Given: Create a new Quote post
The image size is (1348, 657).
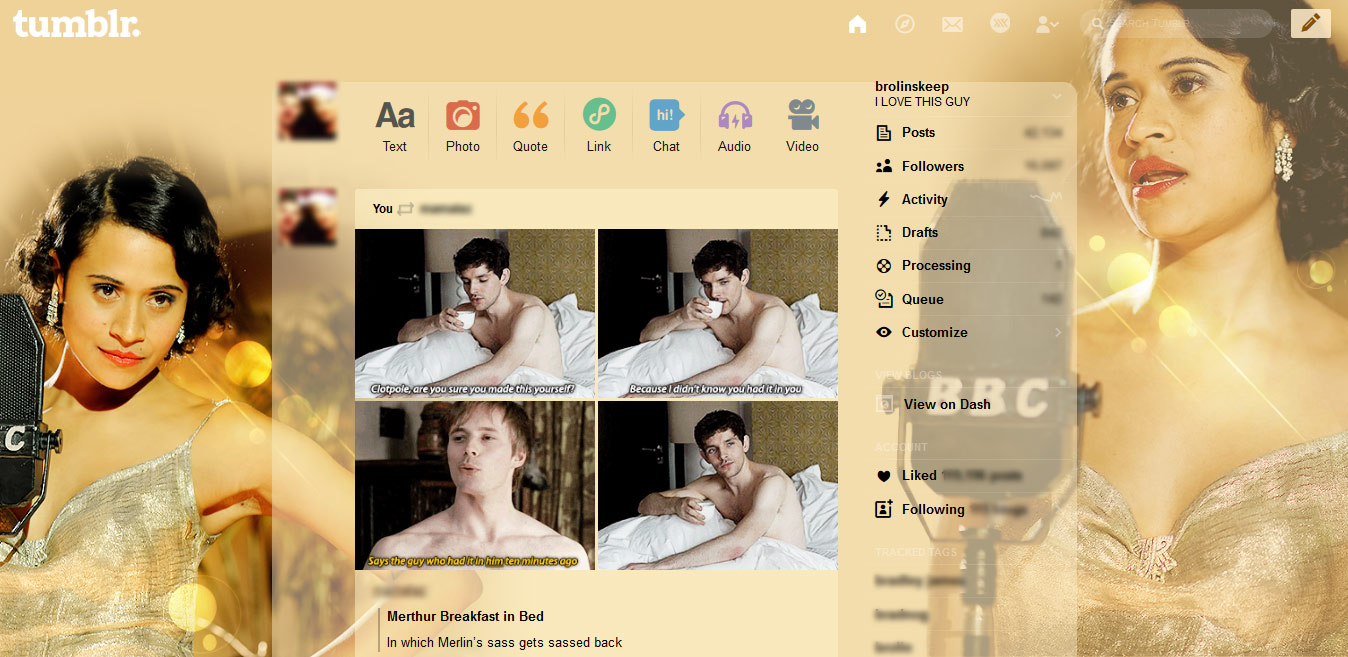Looking at the screenshot, I should 531,126.
